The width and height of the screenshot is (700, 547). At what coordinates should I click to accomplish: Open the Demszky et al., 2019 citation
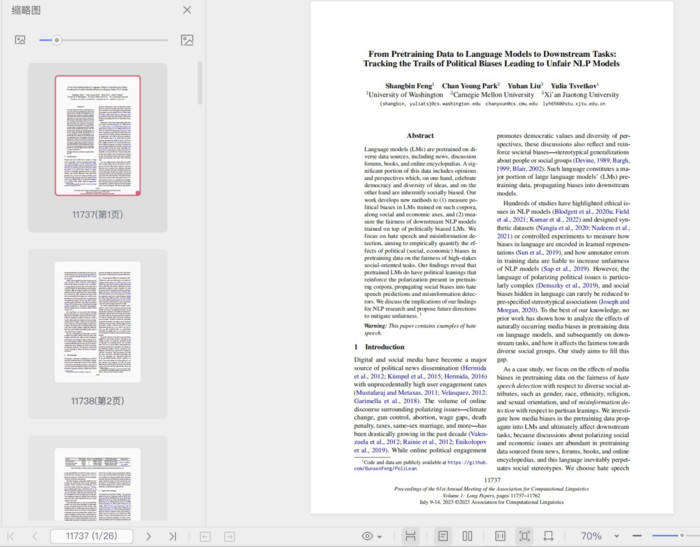(568, 285)
